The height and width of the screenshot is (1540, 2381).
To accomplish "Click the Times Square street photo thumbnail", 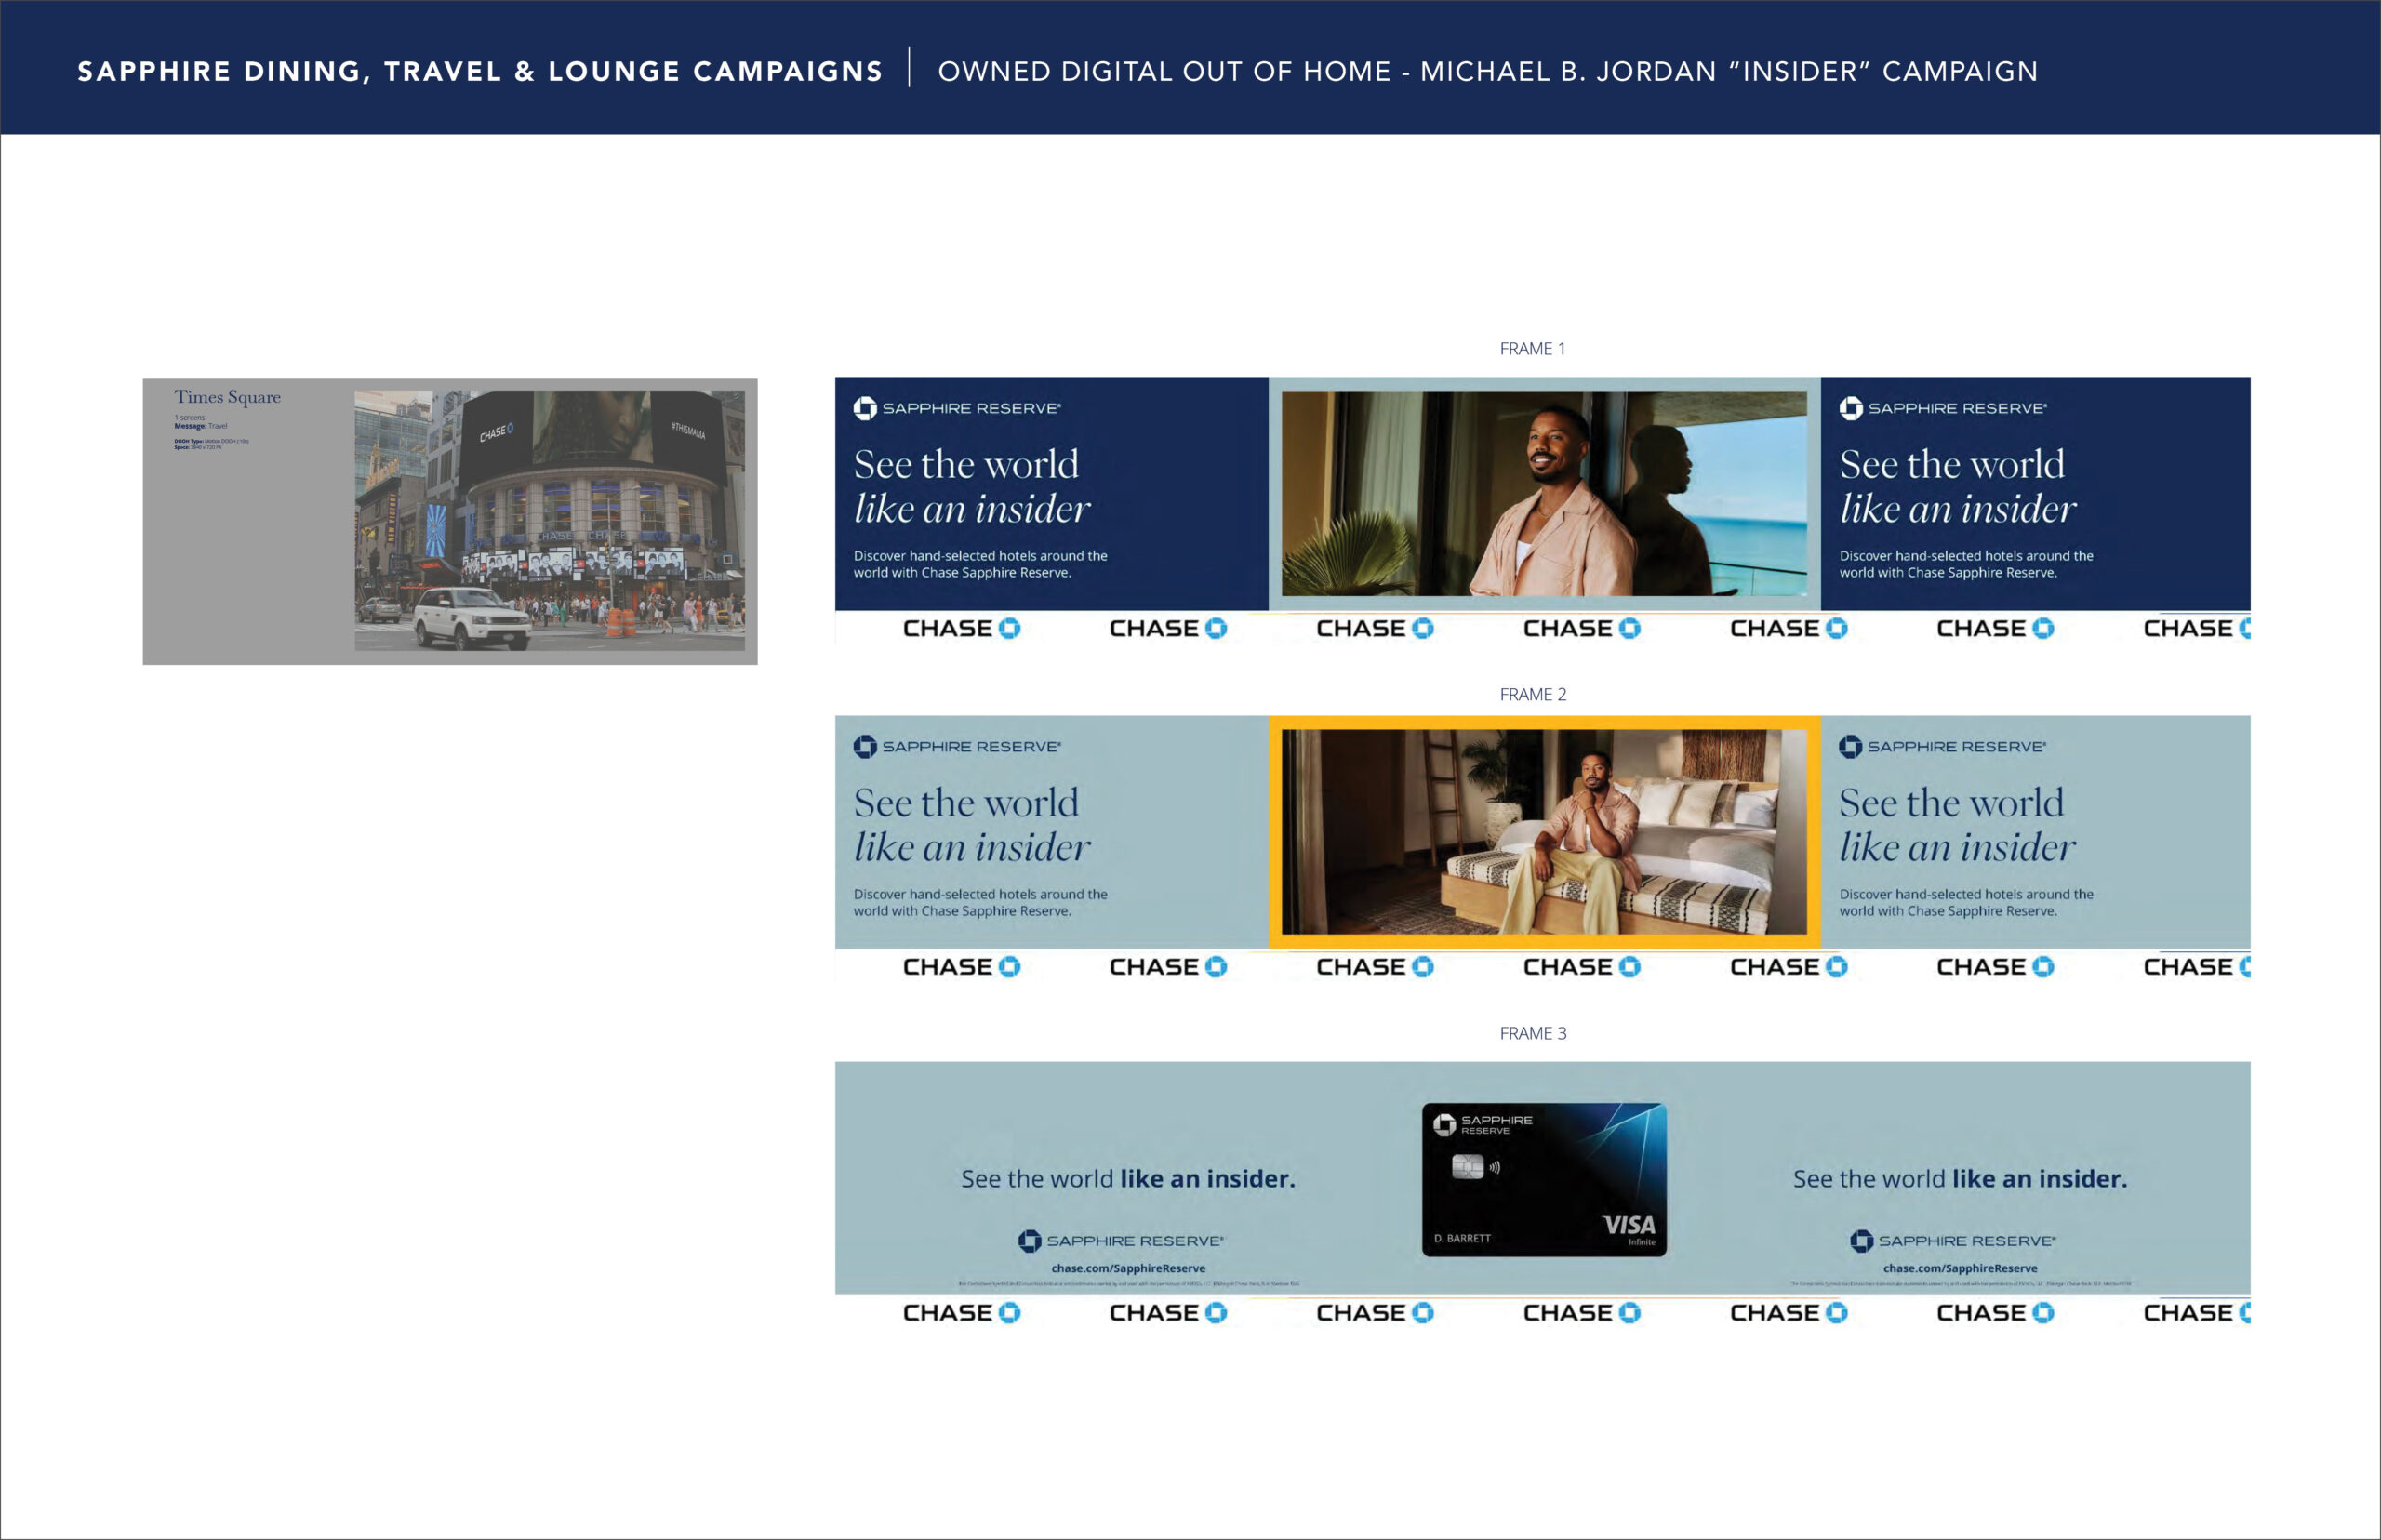I will (549, 520).
